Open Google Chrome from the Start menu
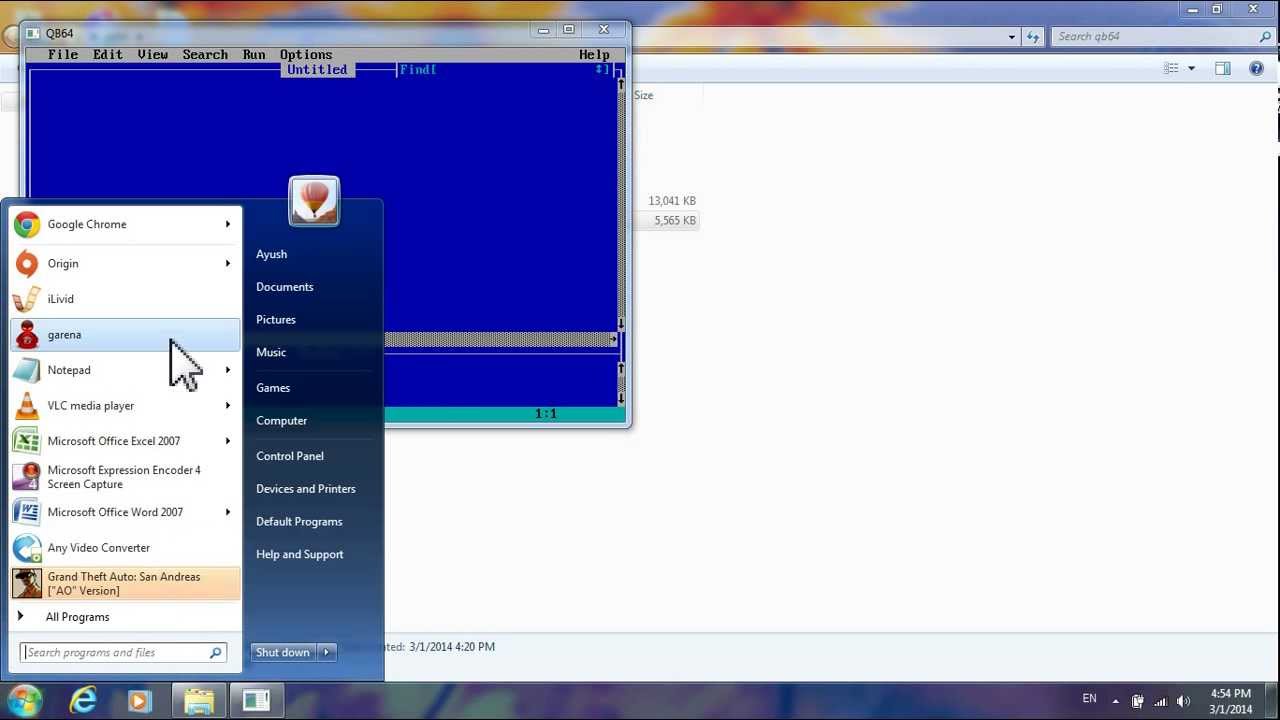The height and width of the screenshot is (720, 1280). click(x=125, y=224)
